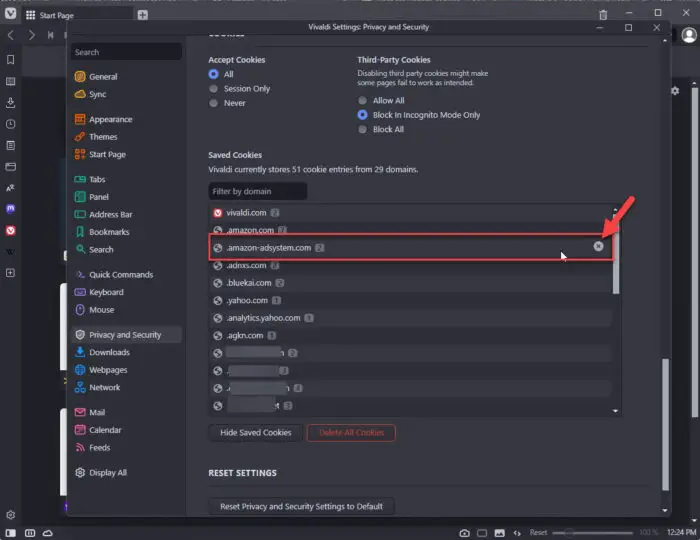Open the Translate panel icon

[x=10, y=188]
